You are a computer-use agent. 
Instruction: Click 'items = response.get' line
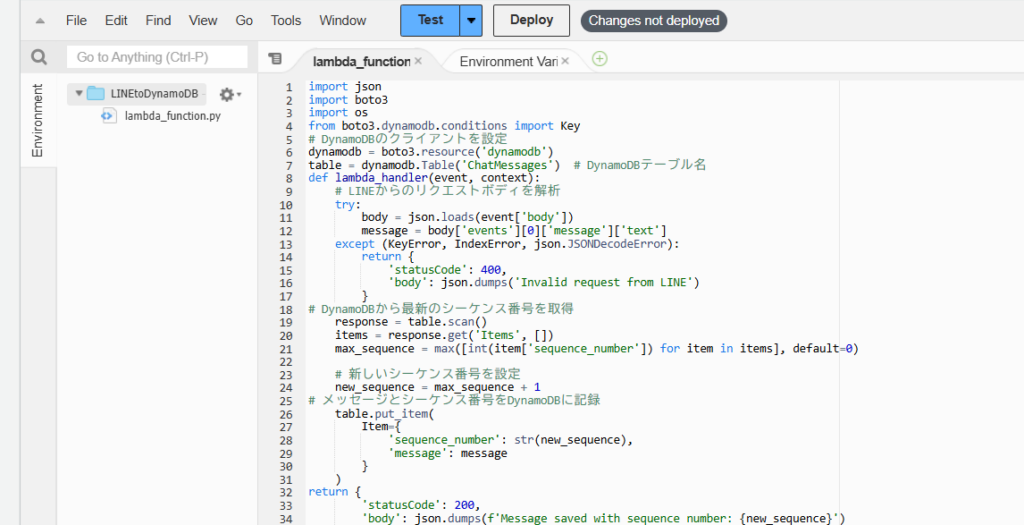coord(443,335)
